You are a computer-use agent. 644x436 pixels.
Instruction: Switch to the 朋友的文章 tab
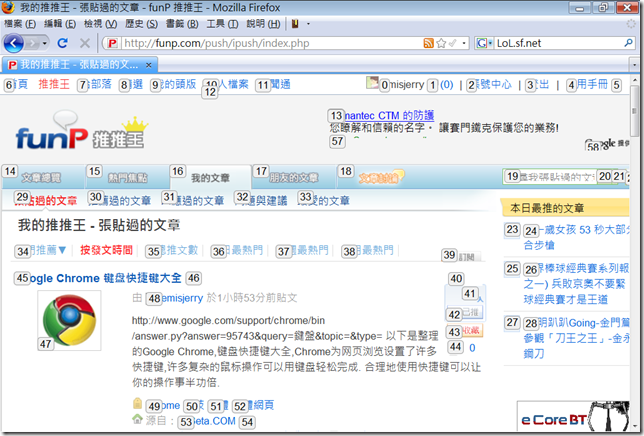tap(293, 178)
